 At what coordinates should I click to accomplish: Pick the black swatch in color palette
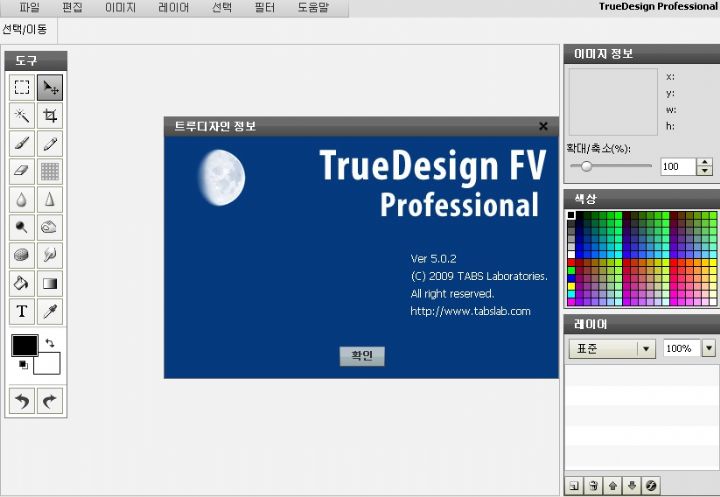coord(571,215)
